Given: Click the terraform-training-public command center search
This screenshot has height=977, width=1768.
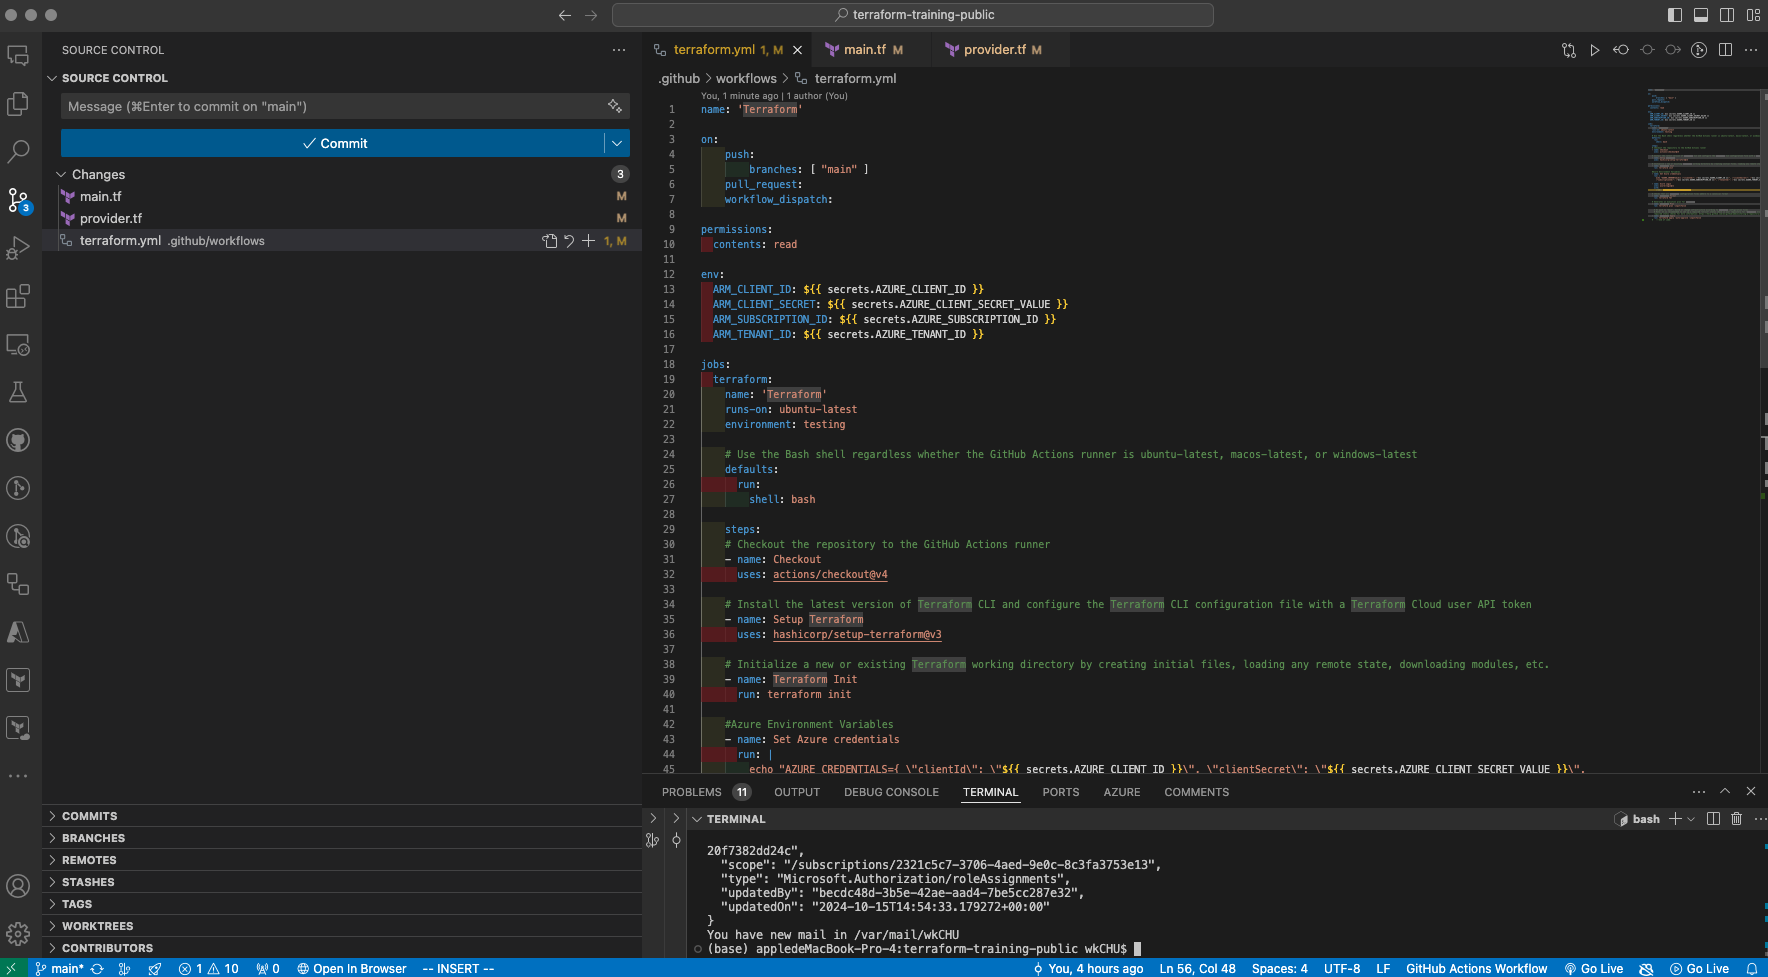Looking at the screenshot, I should click(x=913, y=15).
